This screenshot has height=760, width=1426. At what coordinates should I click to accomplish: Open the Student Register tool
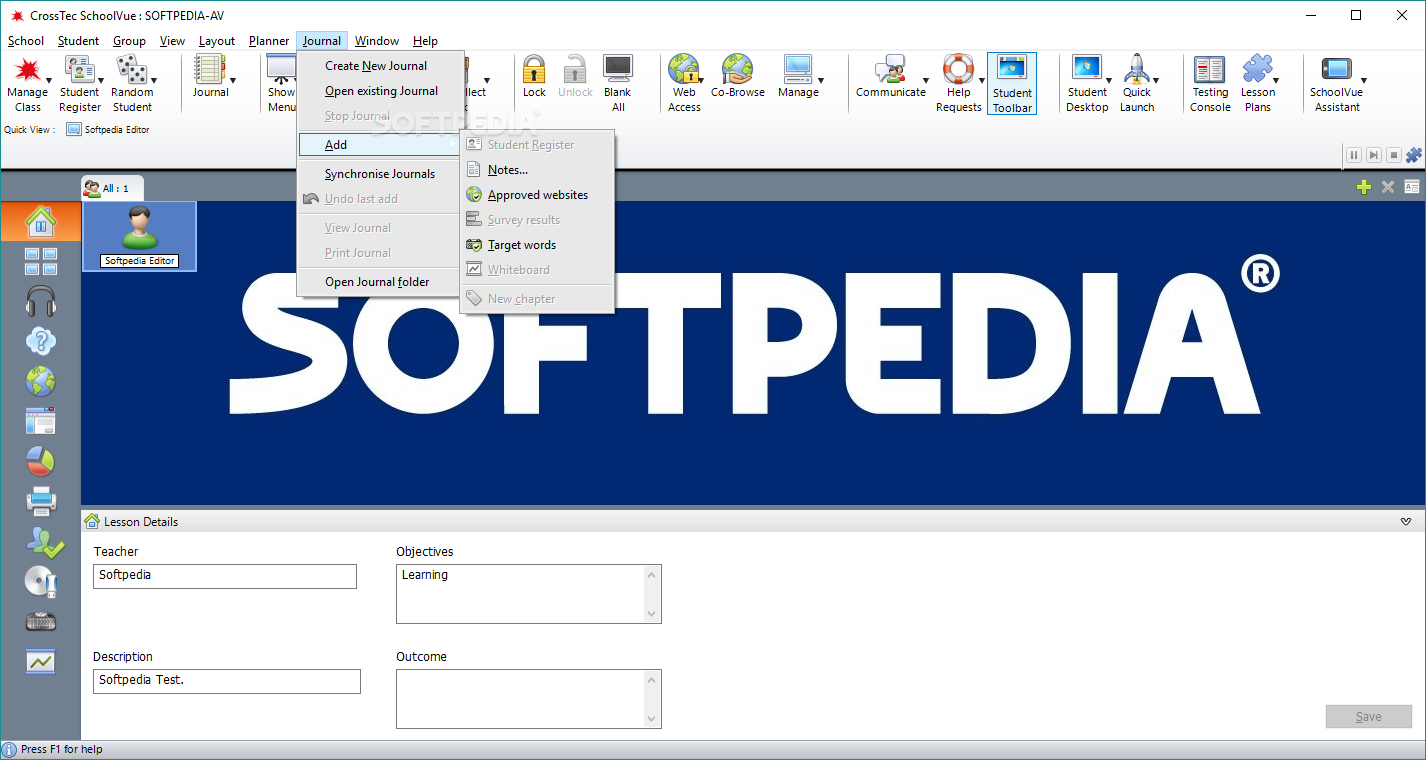(79, 83)
